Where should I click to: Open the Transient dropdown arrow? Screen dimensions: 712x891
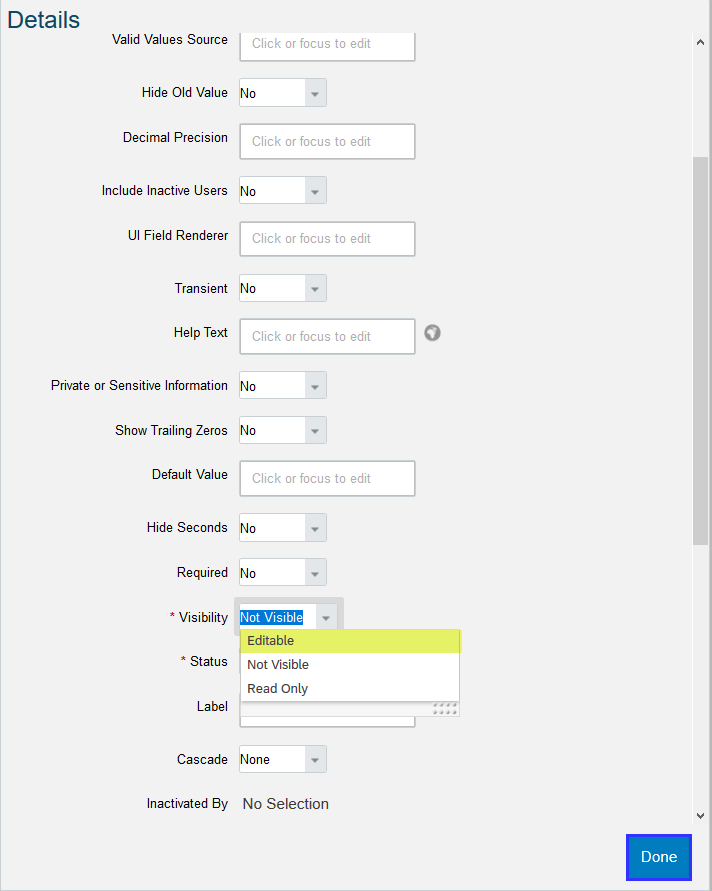coord(315,288)
